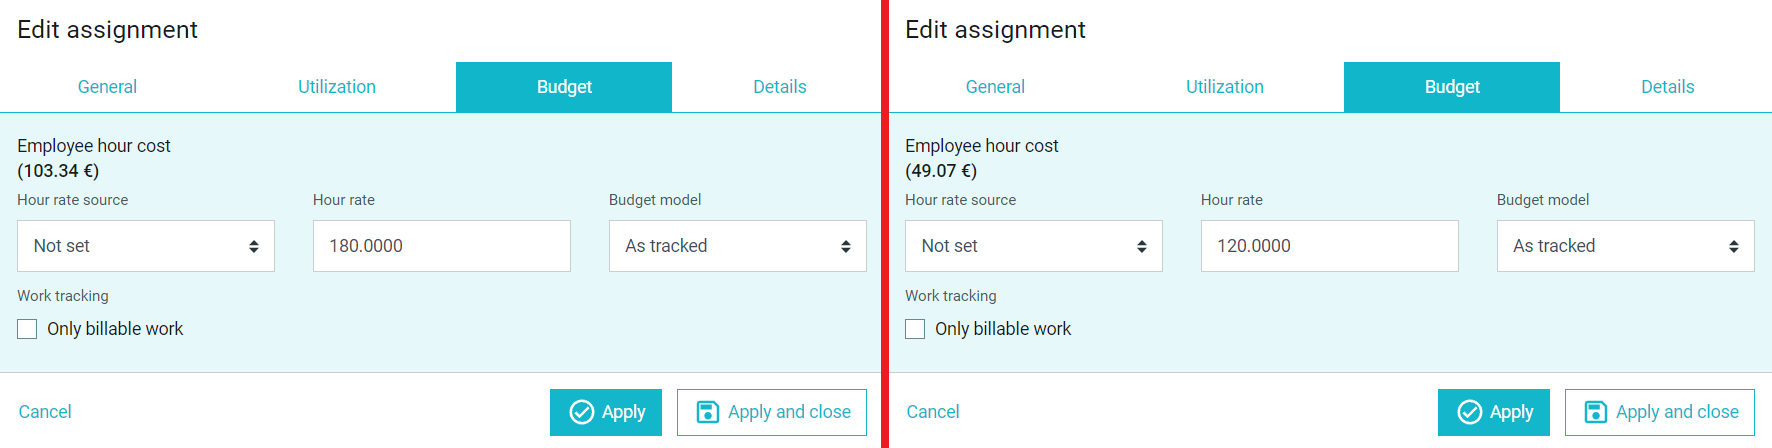Click checkmark icon on left Apply button
This screenshot has width=1772, height=448.
point(582,412)
